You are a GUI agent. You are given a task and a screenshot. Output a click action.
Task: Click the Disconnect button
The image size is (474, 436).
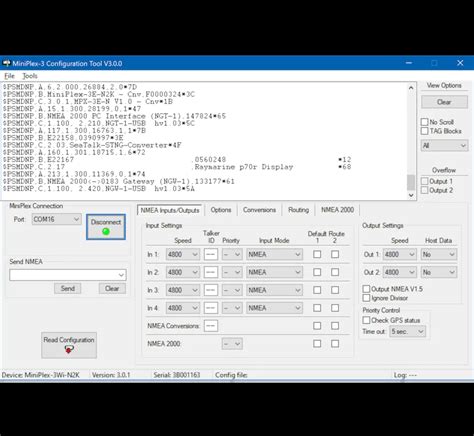[106, 227]
